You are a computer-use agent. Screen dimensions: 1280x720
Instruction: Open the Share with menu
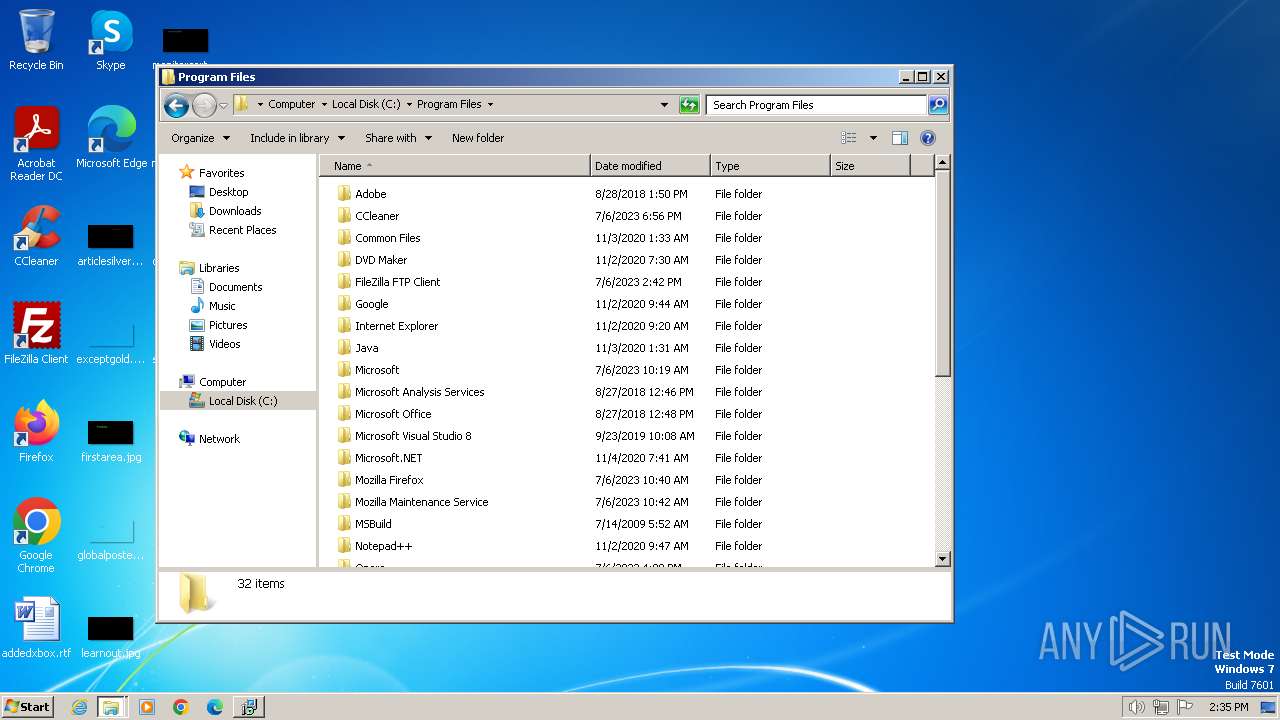(x=398, y=138)
